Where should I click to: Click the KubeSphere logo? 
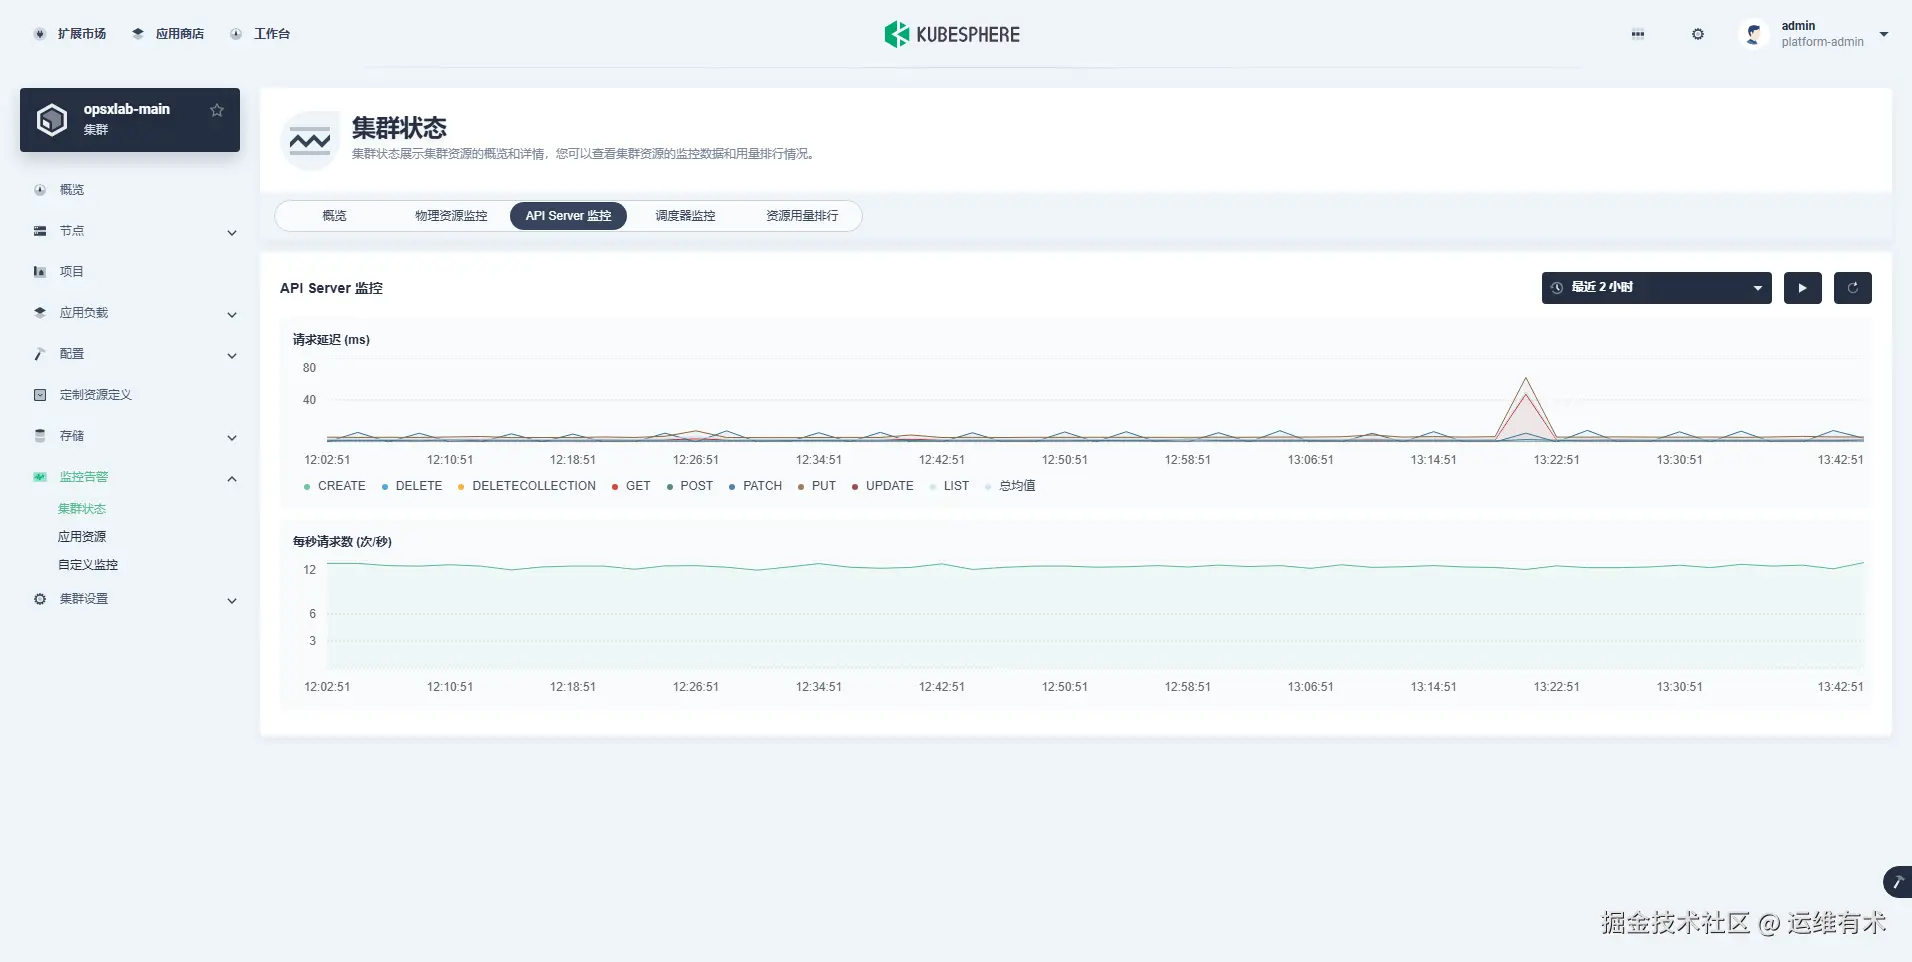950,33
